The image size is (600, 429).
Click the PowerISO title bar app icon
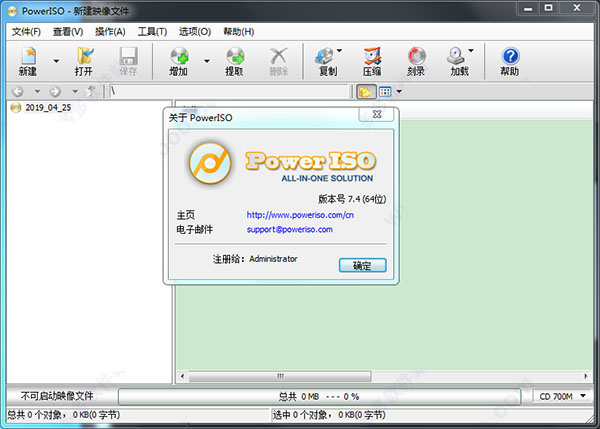tap(13, 11)
